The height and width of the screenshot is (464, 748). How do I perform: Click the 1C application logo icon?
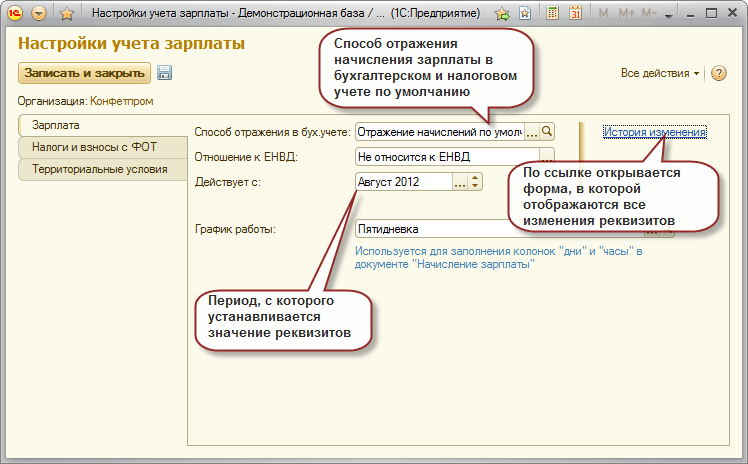pos(16,14)
